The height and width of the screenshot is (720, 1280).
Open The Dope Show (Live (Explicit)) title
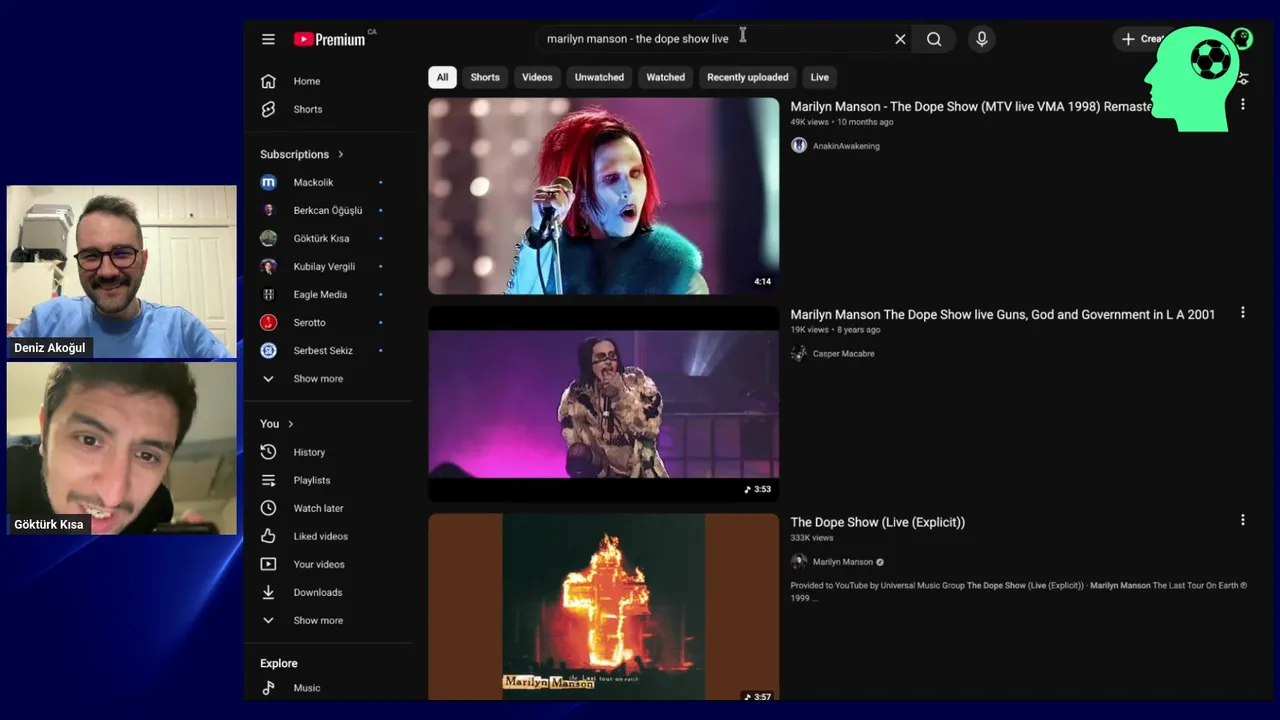[877, 522]
